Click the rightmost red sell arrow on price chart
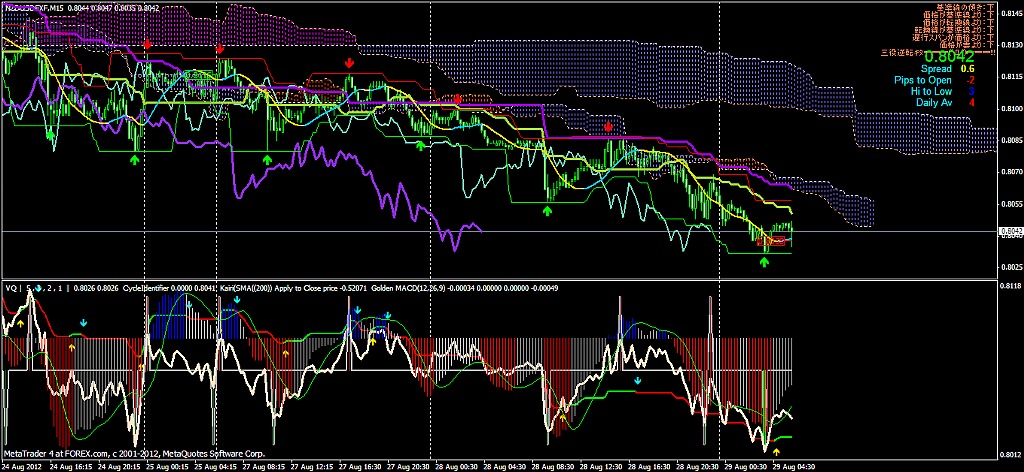The image size is (1024, 472). (x=608, y=127)
